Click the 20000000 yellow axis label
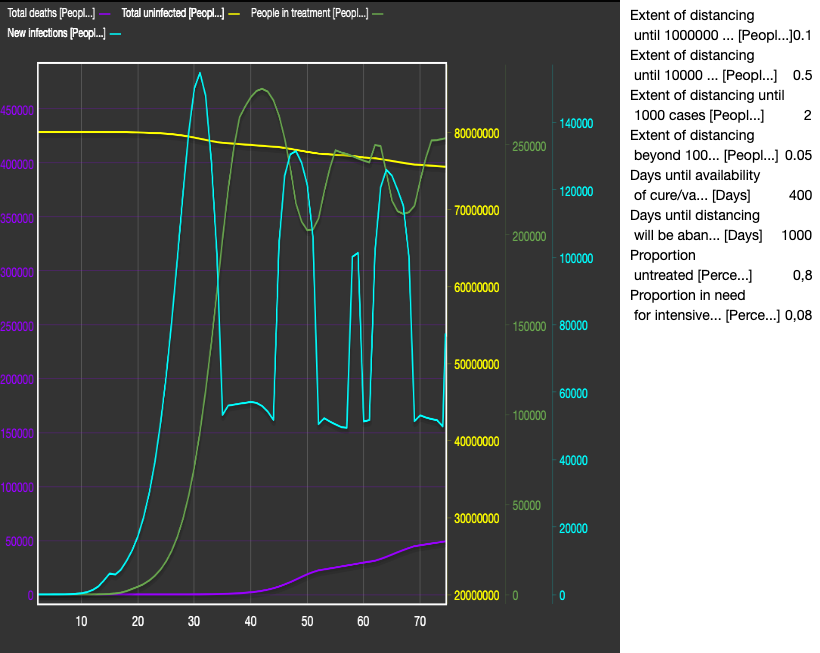The height and width of the screenshot is (653, 820). click(476, 595)
